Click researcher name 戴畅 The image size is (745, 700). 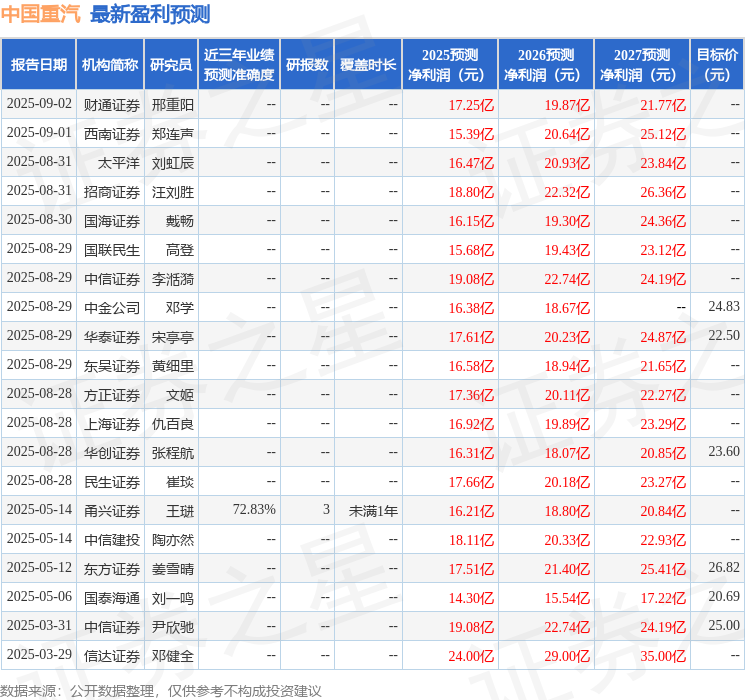tap(180, 221)
